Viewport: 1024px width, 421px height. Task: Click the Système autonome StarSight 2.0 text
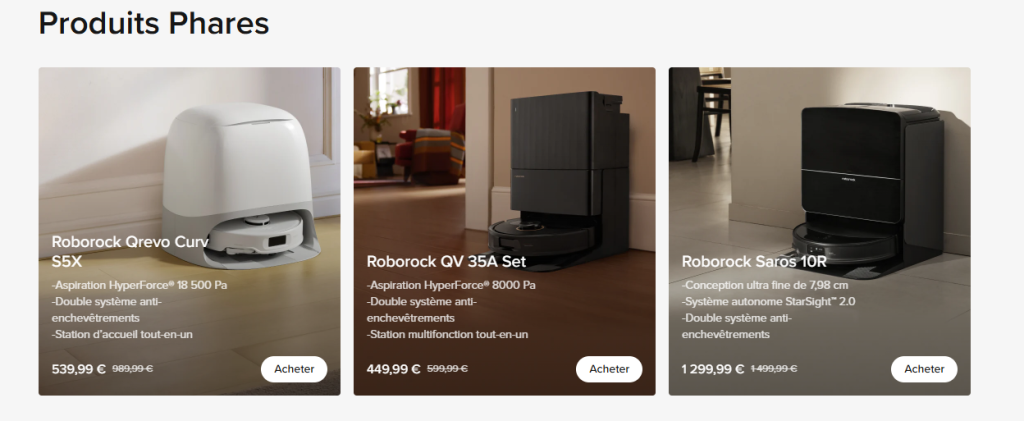coord(769,302)
